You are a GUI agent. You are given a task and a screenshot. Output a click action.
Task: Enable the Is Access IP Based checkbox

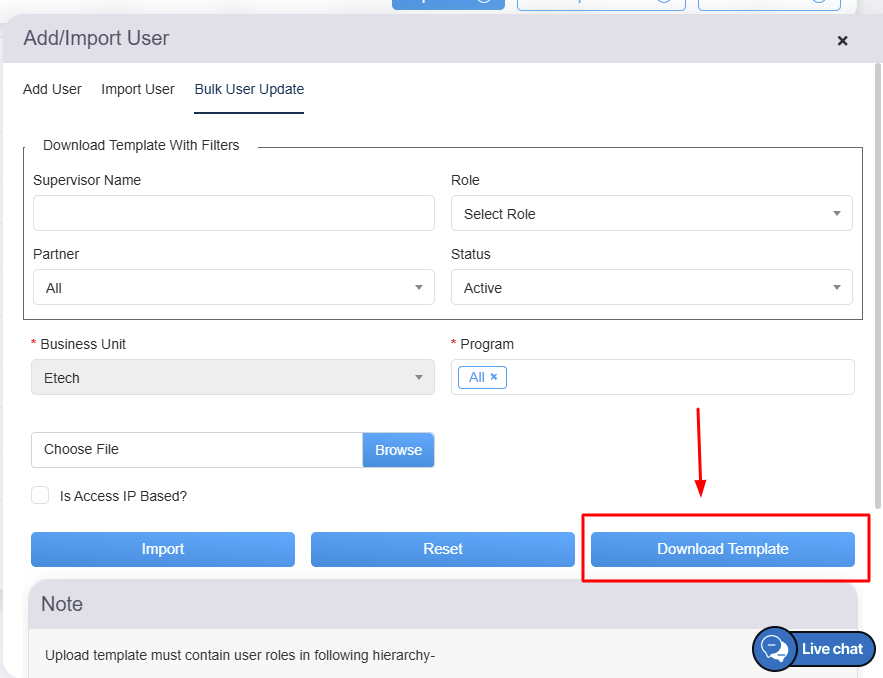pyautogui.click(x=40, y=495)
